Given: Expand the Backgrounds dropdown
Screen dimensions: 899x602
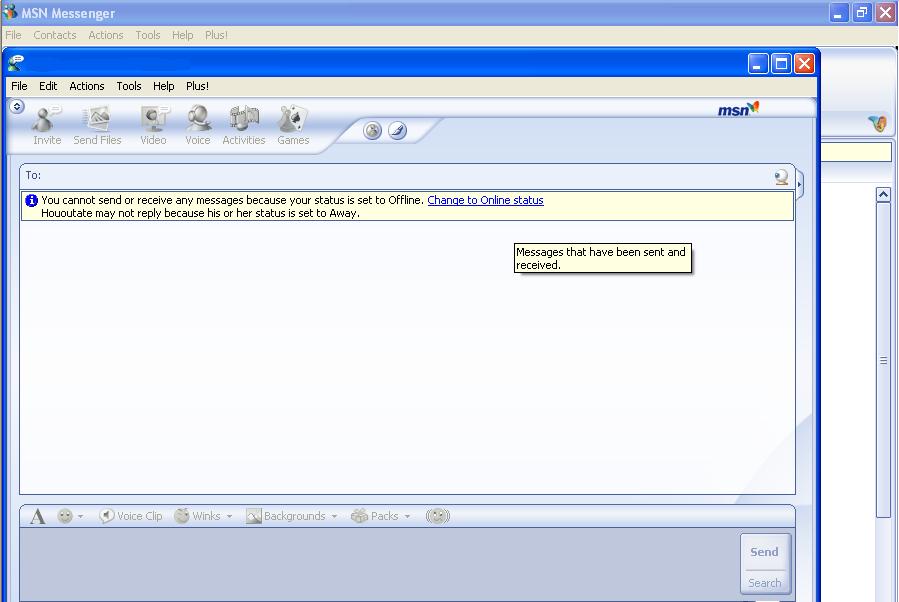Looking at the screenshot, I should (x=292, y=516).
